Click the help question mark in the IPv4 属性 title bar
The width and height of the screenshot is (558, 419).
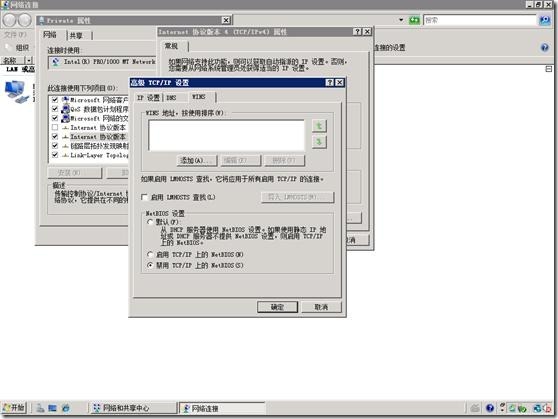tap(358, 32)
